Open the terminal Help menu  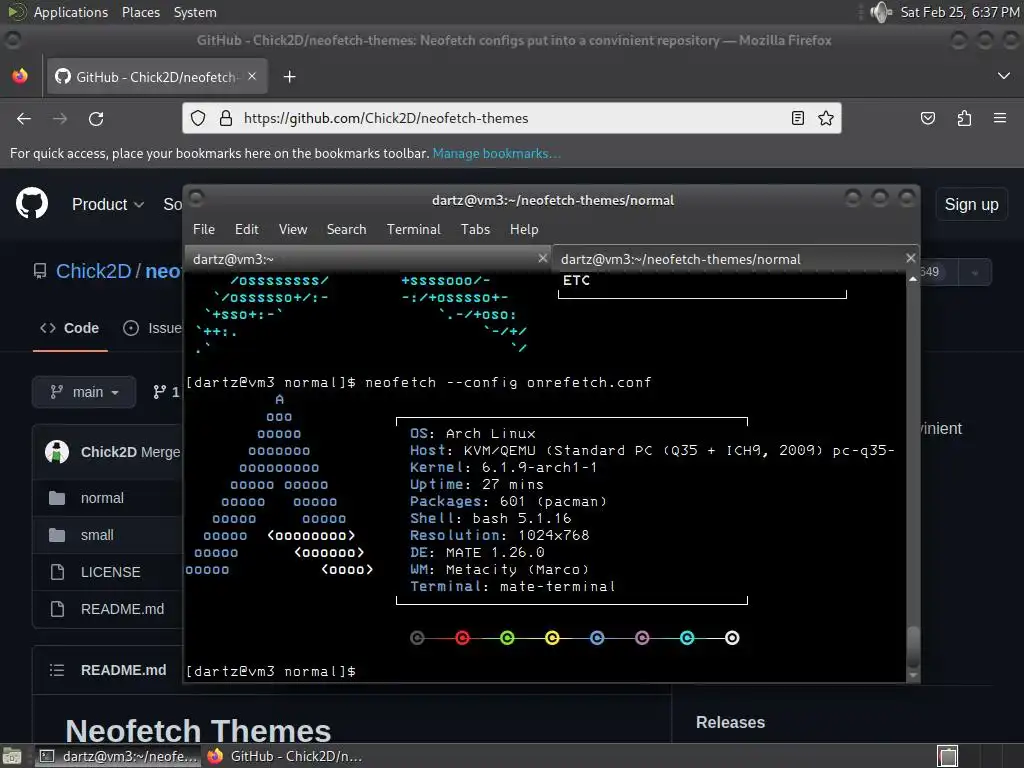524,229
